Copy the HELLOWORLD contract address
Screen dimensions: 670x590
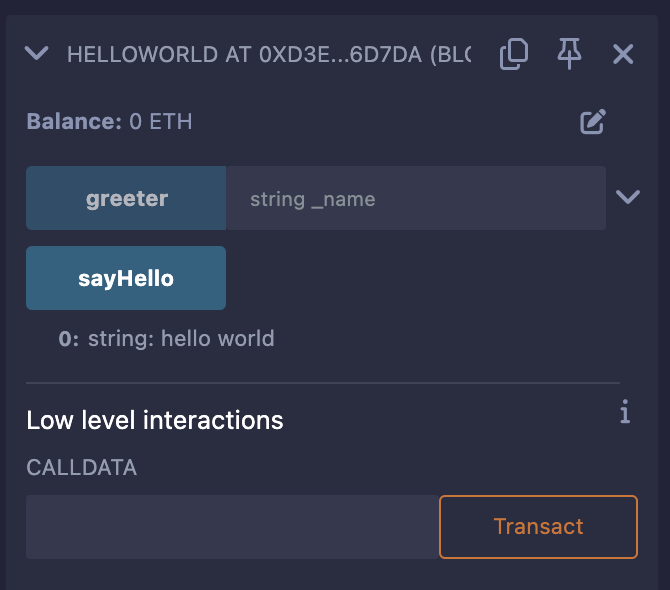[x=514, y=54]
